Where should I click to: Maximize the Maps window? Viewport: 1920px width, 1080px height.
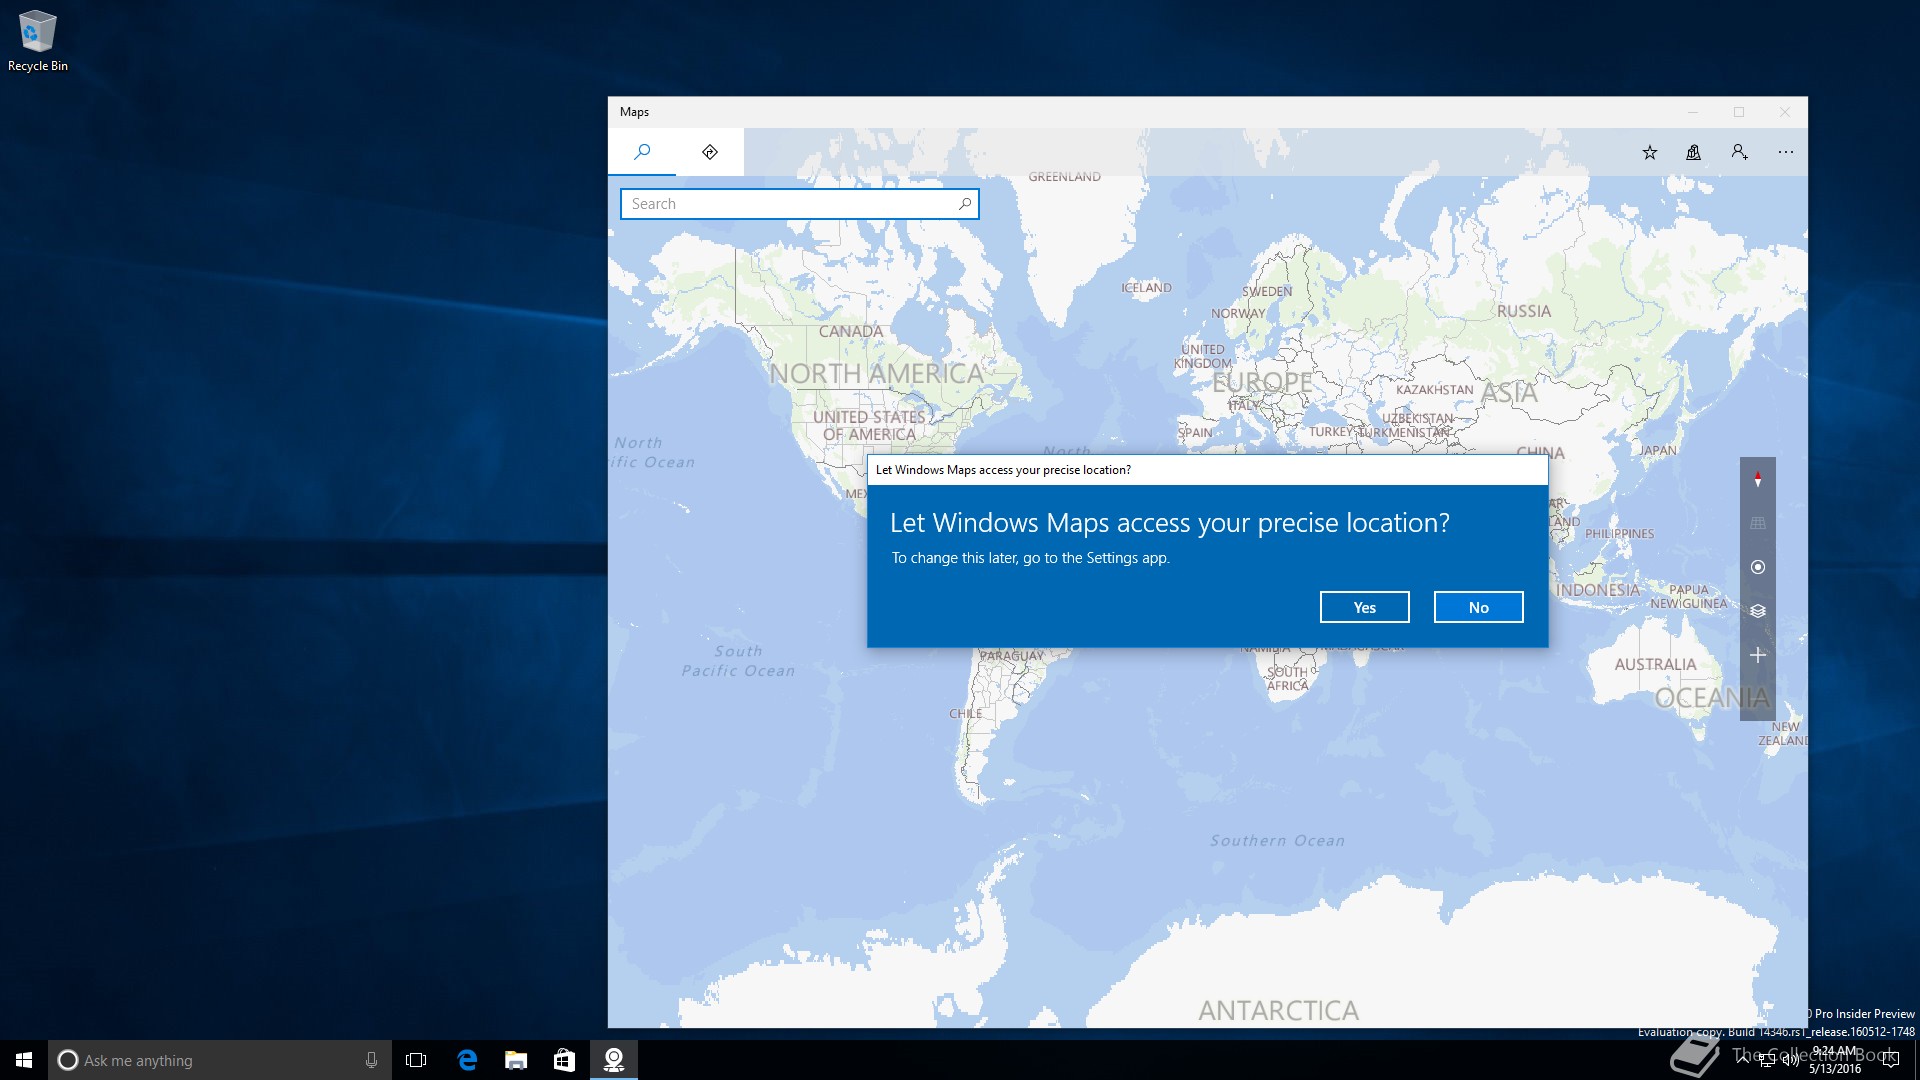click(1739, 112)
